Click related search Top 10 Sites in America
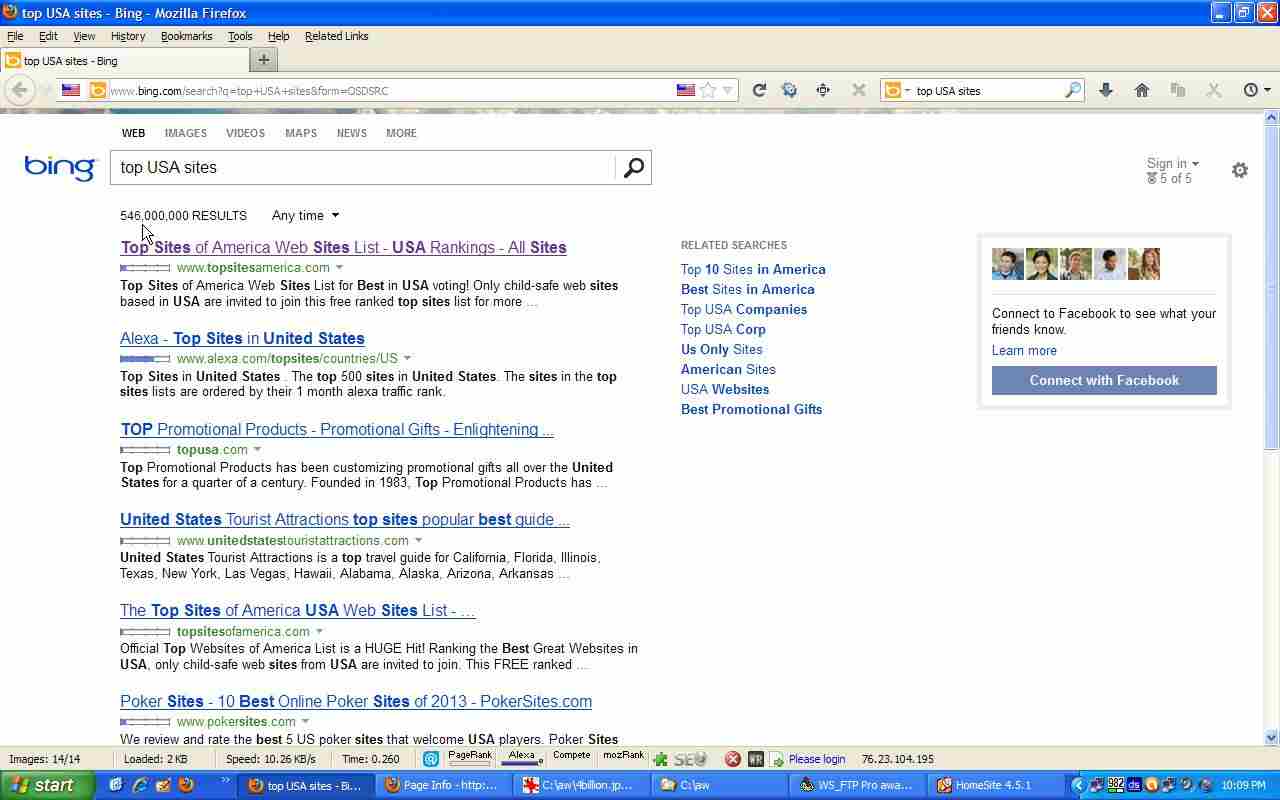 pyautogui.click(x=753, y=269)
